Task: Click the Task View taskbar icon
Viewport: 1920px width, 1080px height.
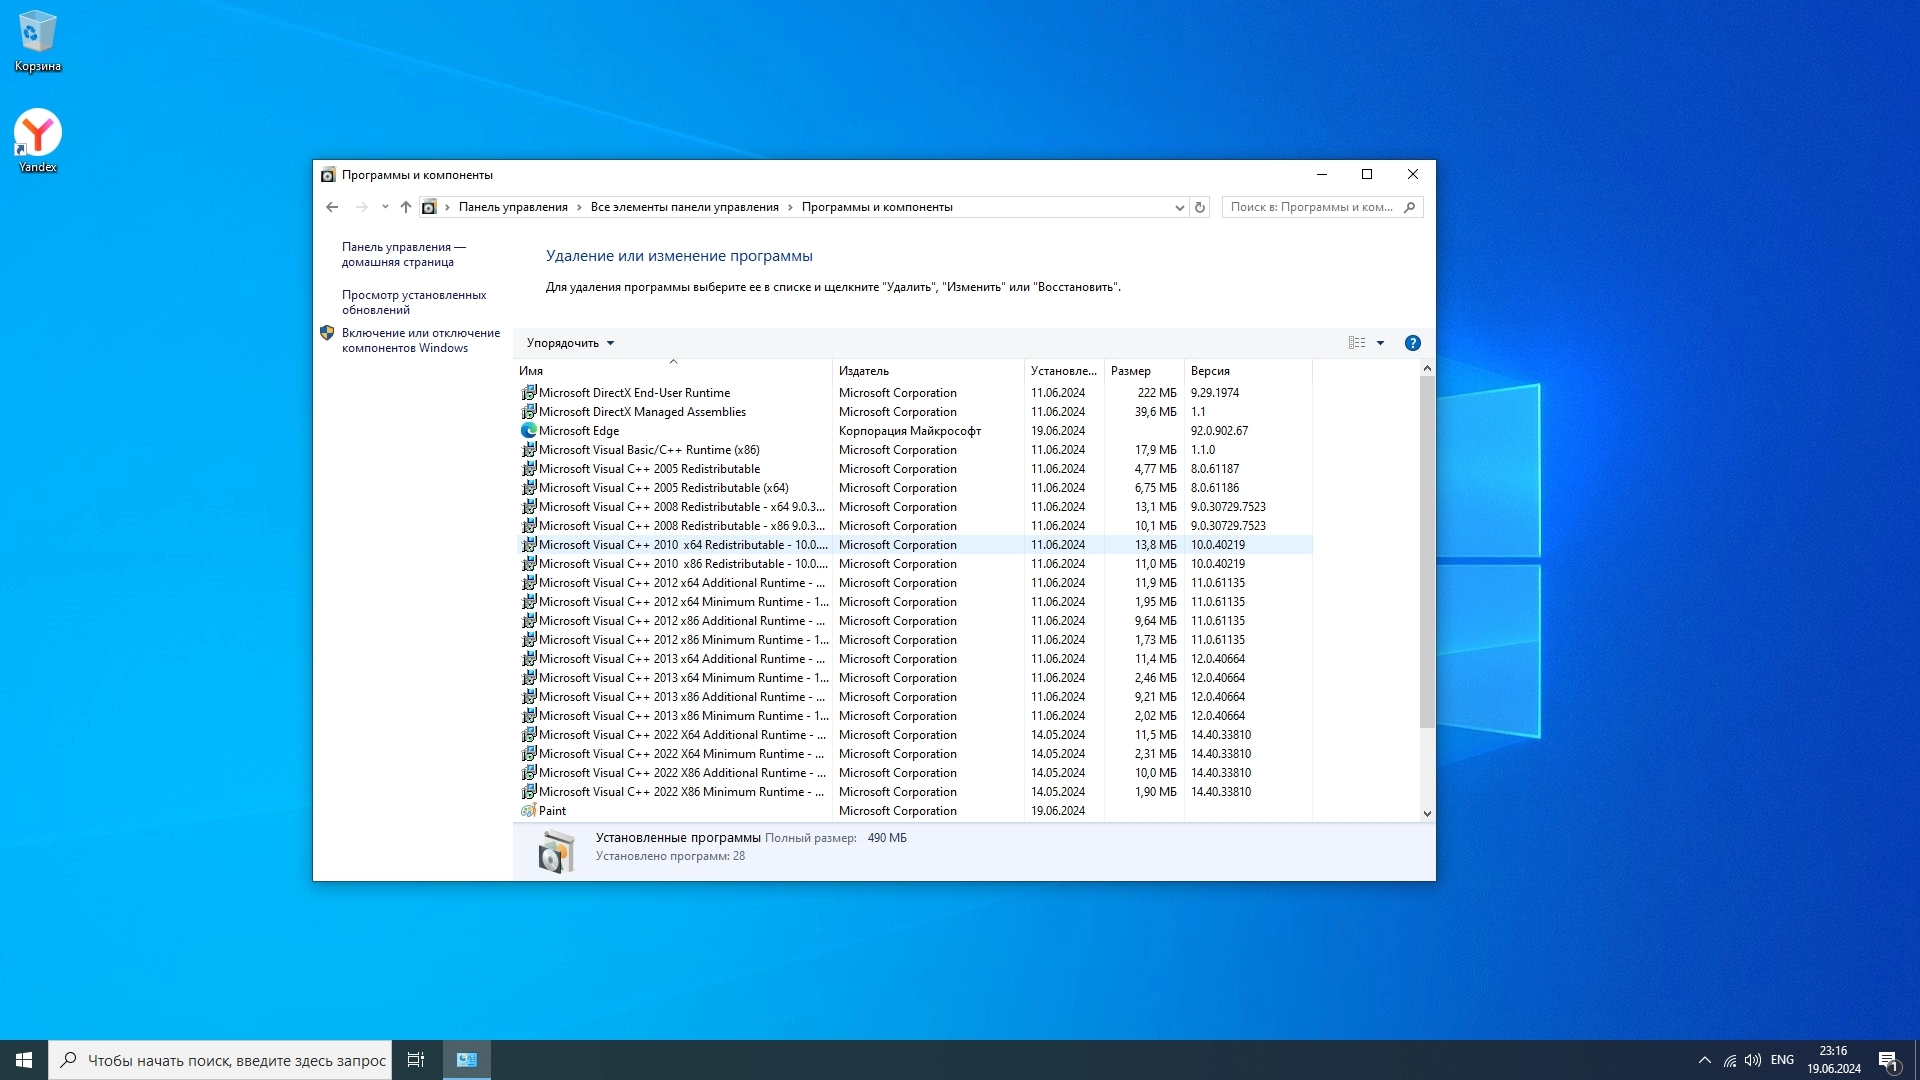Action: point(416,1060)
